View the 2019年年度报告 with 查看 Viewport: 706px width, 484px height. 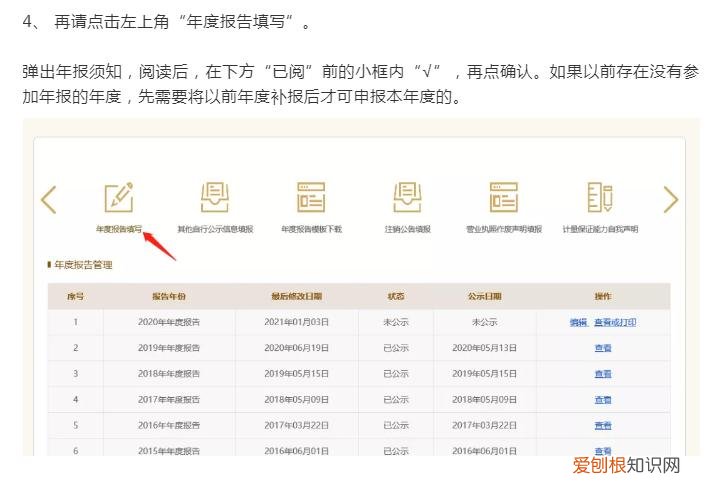(603, 348)
